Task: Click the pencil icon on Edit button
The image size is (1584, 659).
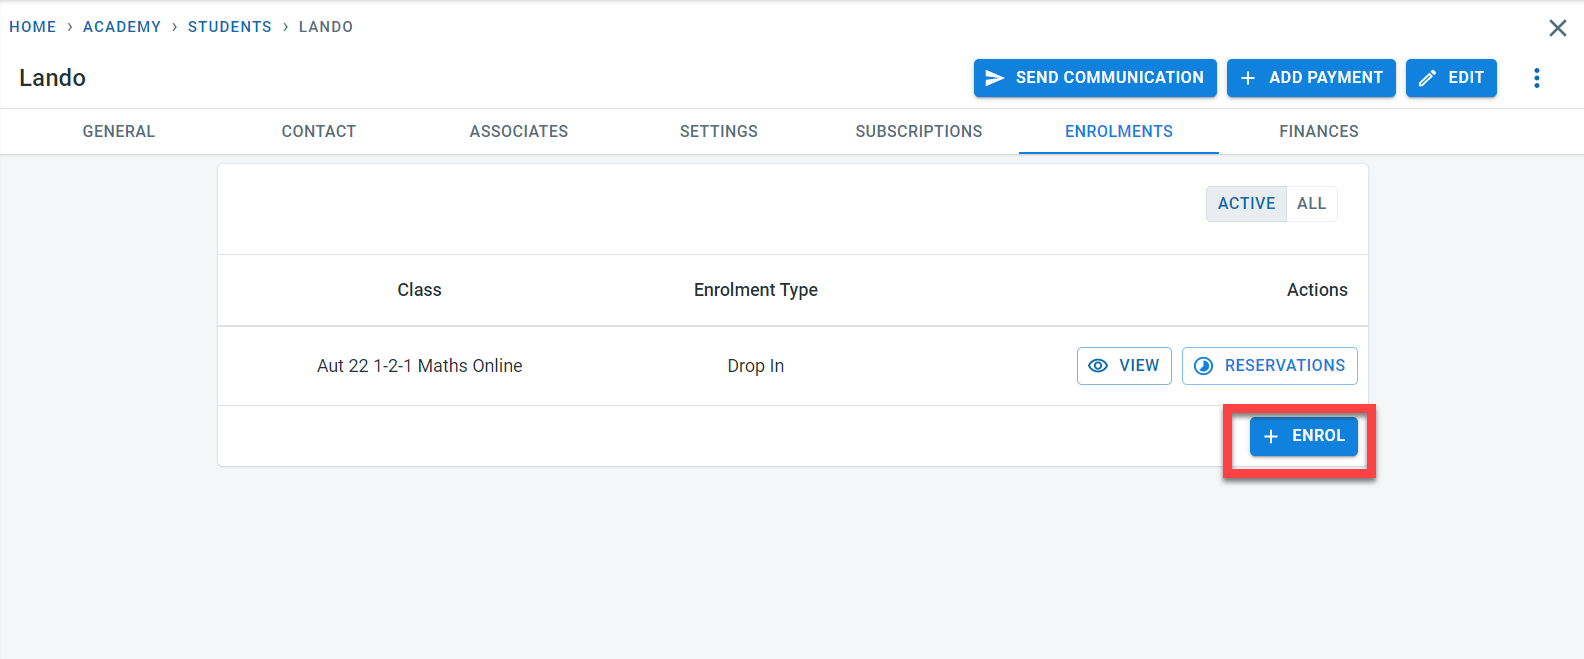Action: [x=1427, y=78]
